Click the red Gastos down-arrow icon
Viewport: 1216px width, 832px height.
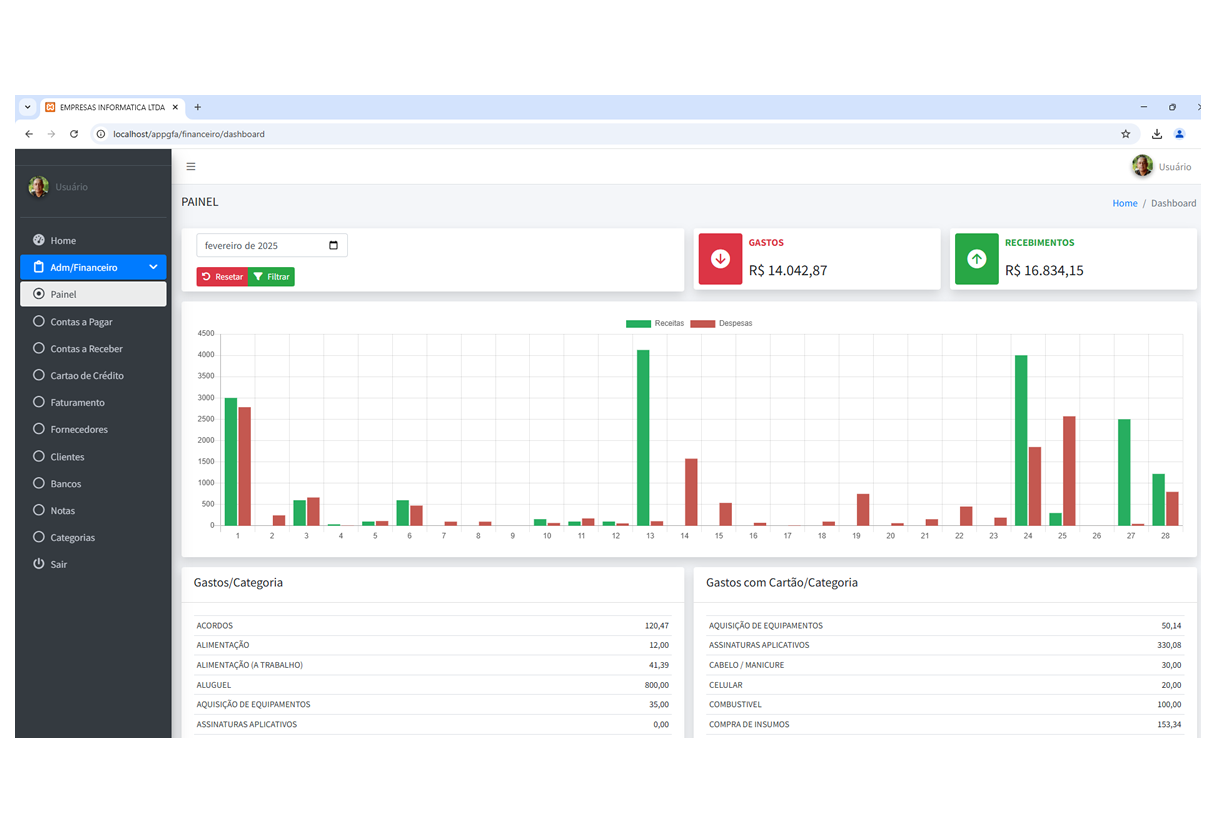coord(720,258)
